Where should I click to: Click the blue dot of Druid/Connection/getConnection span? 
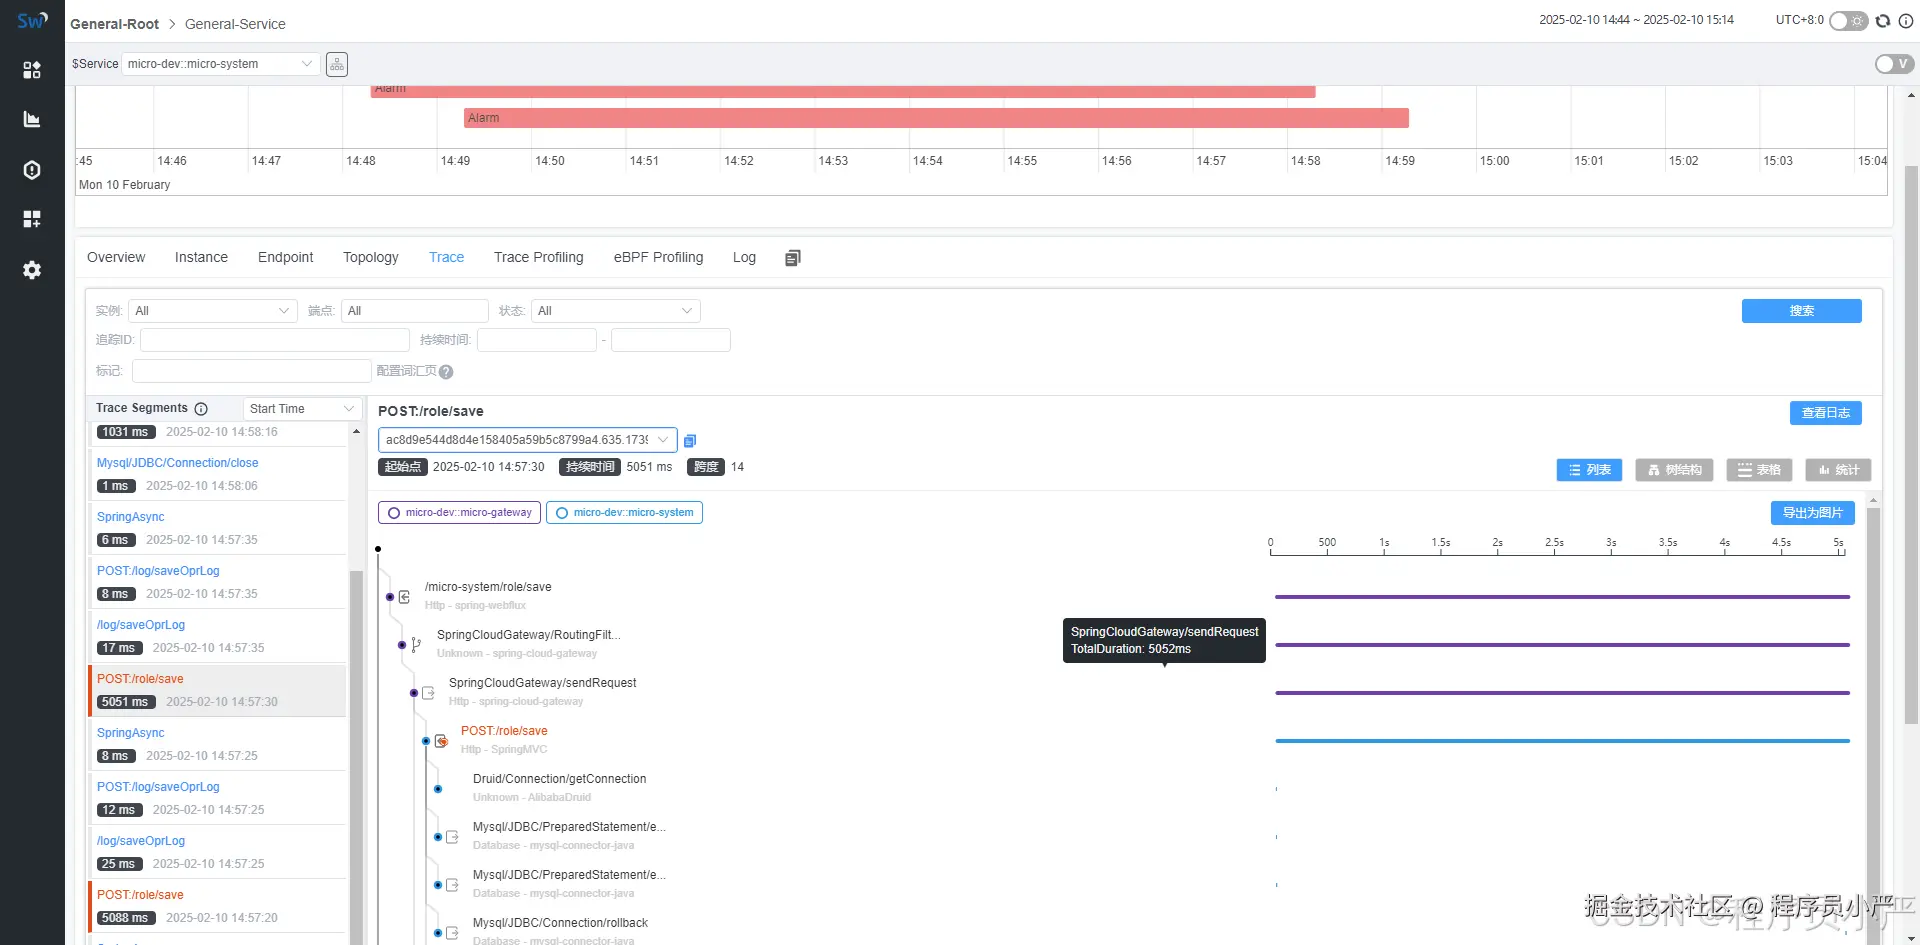(x=438, y=789)
